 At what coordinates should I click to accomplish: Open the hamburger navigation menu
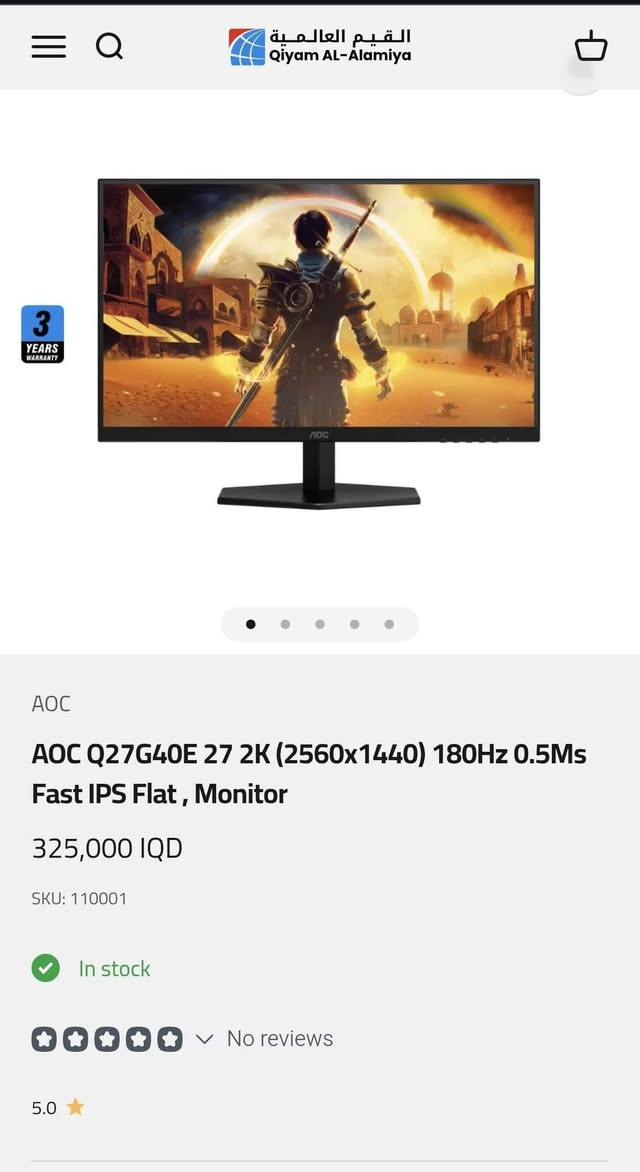(49, 46)
